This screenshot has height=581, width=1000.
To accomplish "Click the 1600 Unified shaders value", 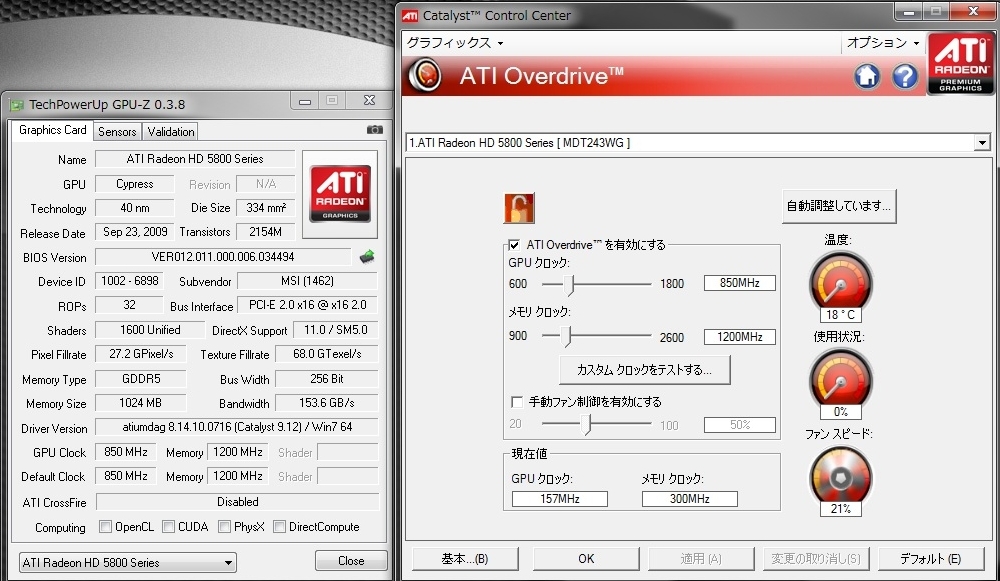I will [x=150, y=330].
